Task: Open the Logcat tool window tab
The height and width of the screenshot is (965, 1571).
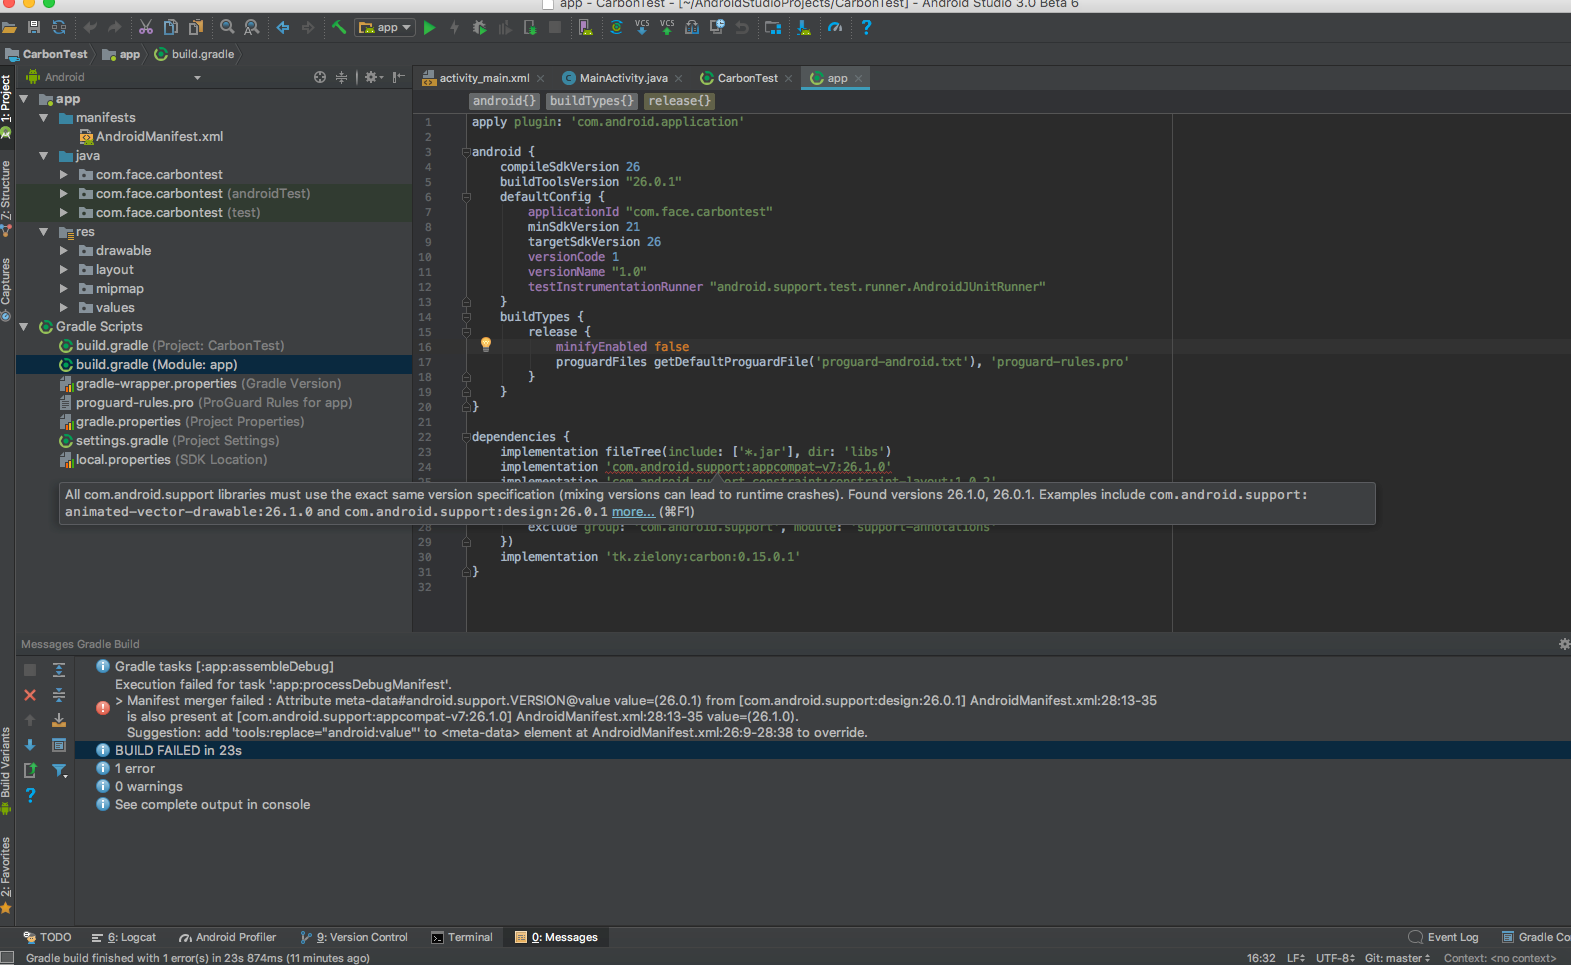Action: point(124,937)
